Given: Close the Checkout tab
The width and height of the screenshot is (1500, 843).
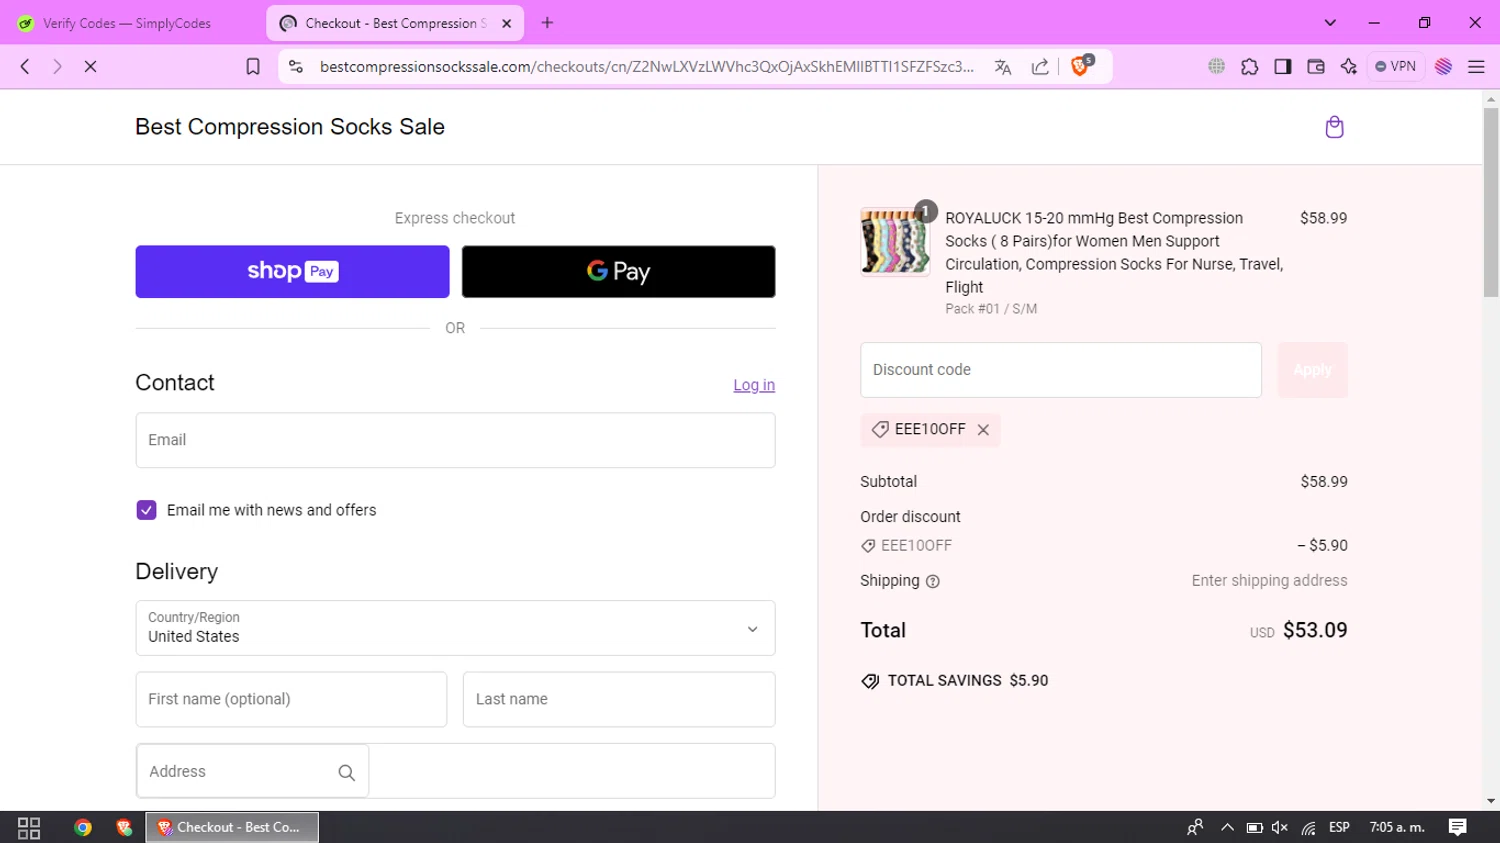Looking at the screenshot, I should point(507,23).
